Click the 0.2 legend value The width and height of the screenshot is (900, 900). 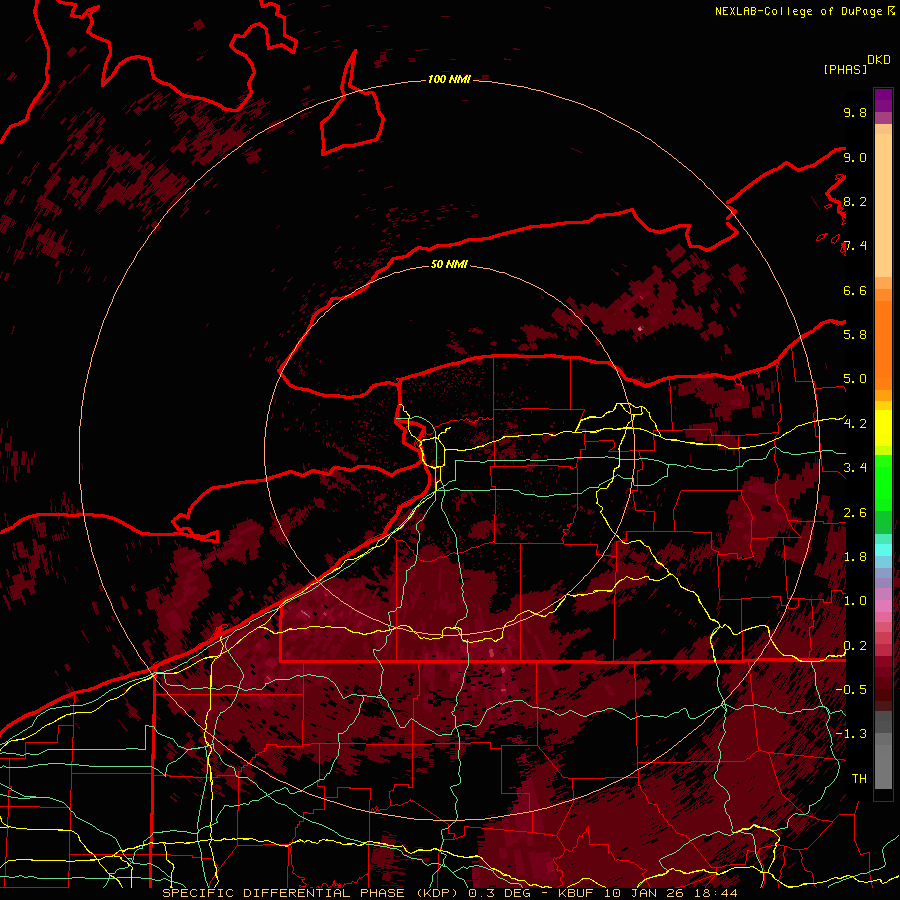click(x=855, y=645)
